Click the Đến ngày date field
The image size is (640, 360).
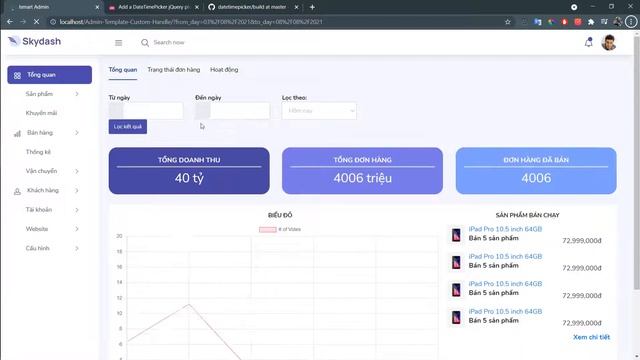coord(240,111)
